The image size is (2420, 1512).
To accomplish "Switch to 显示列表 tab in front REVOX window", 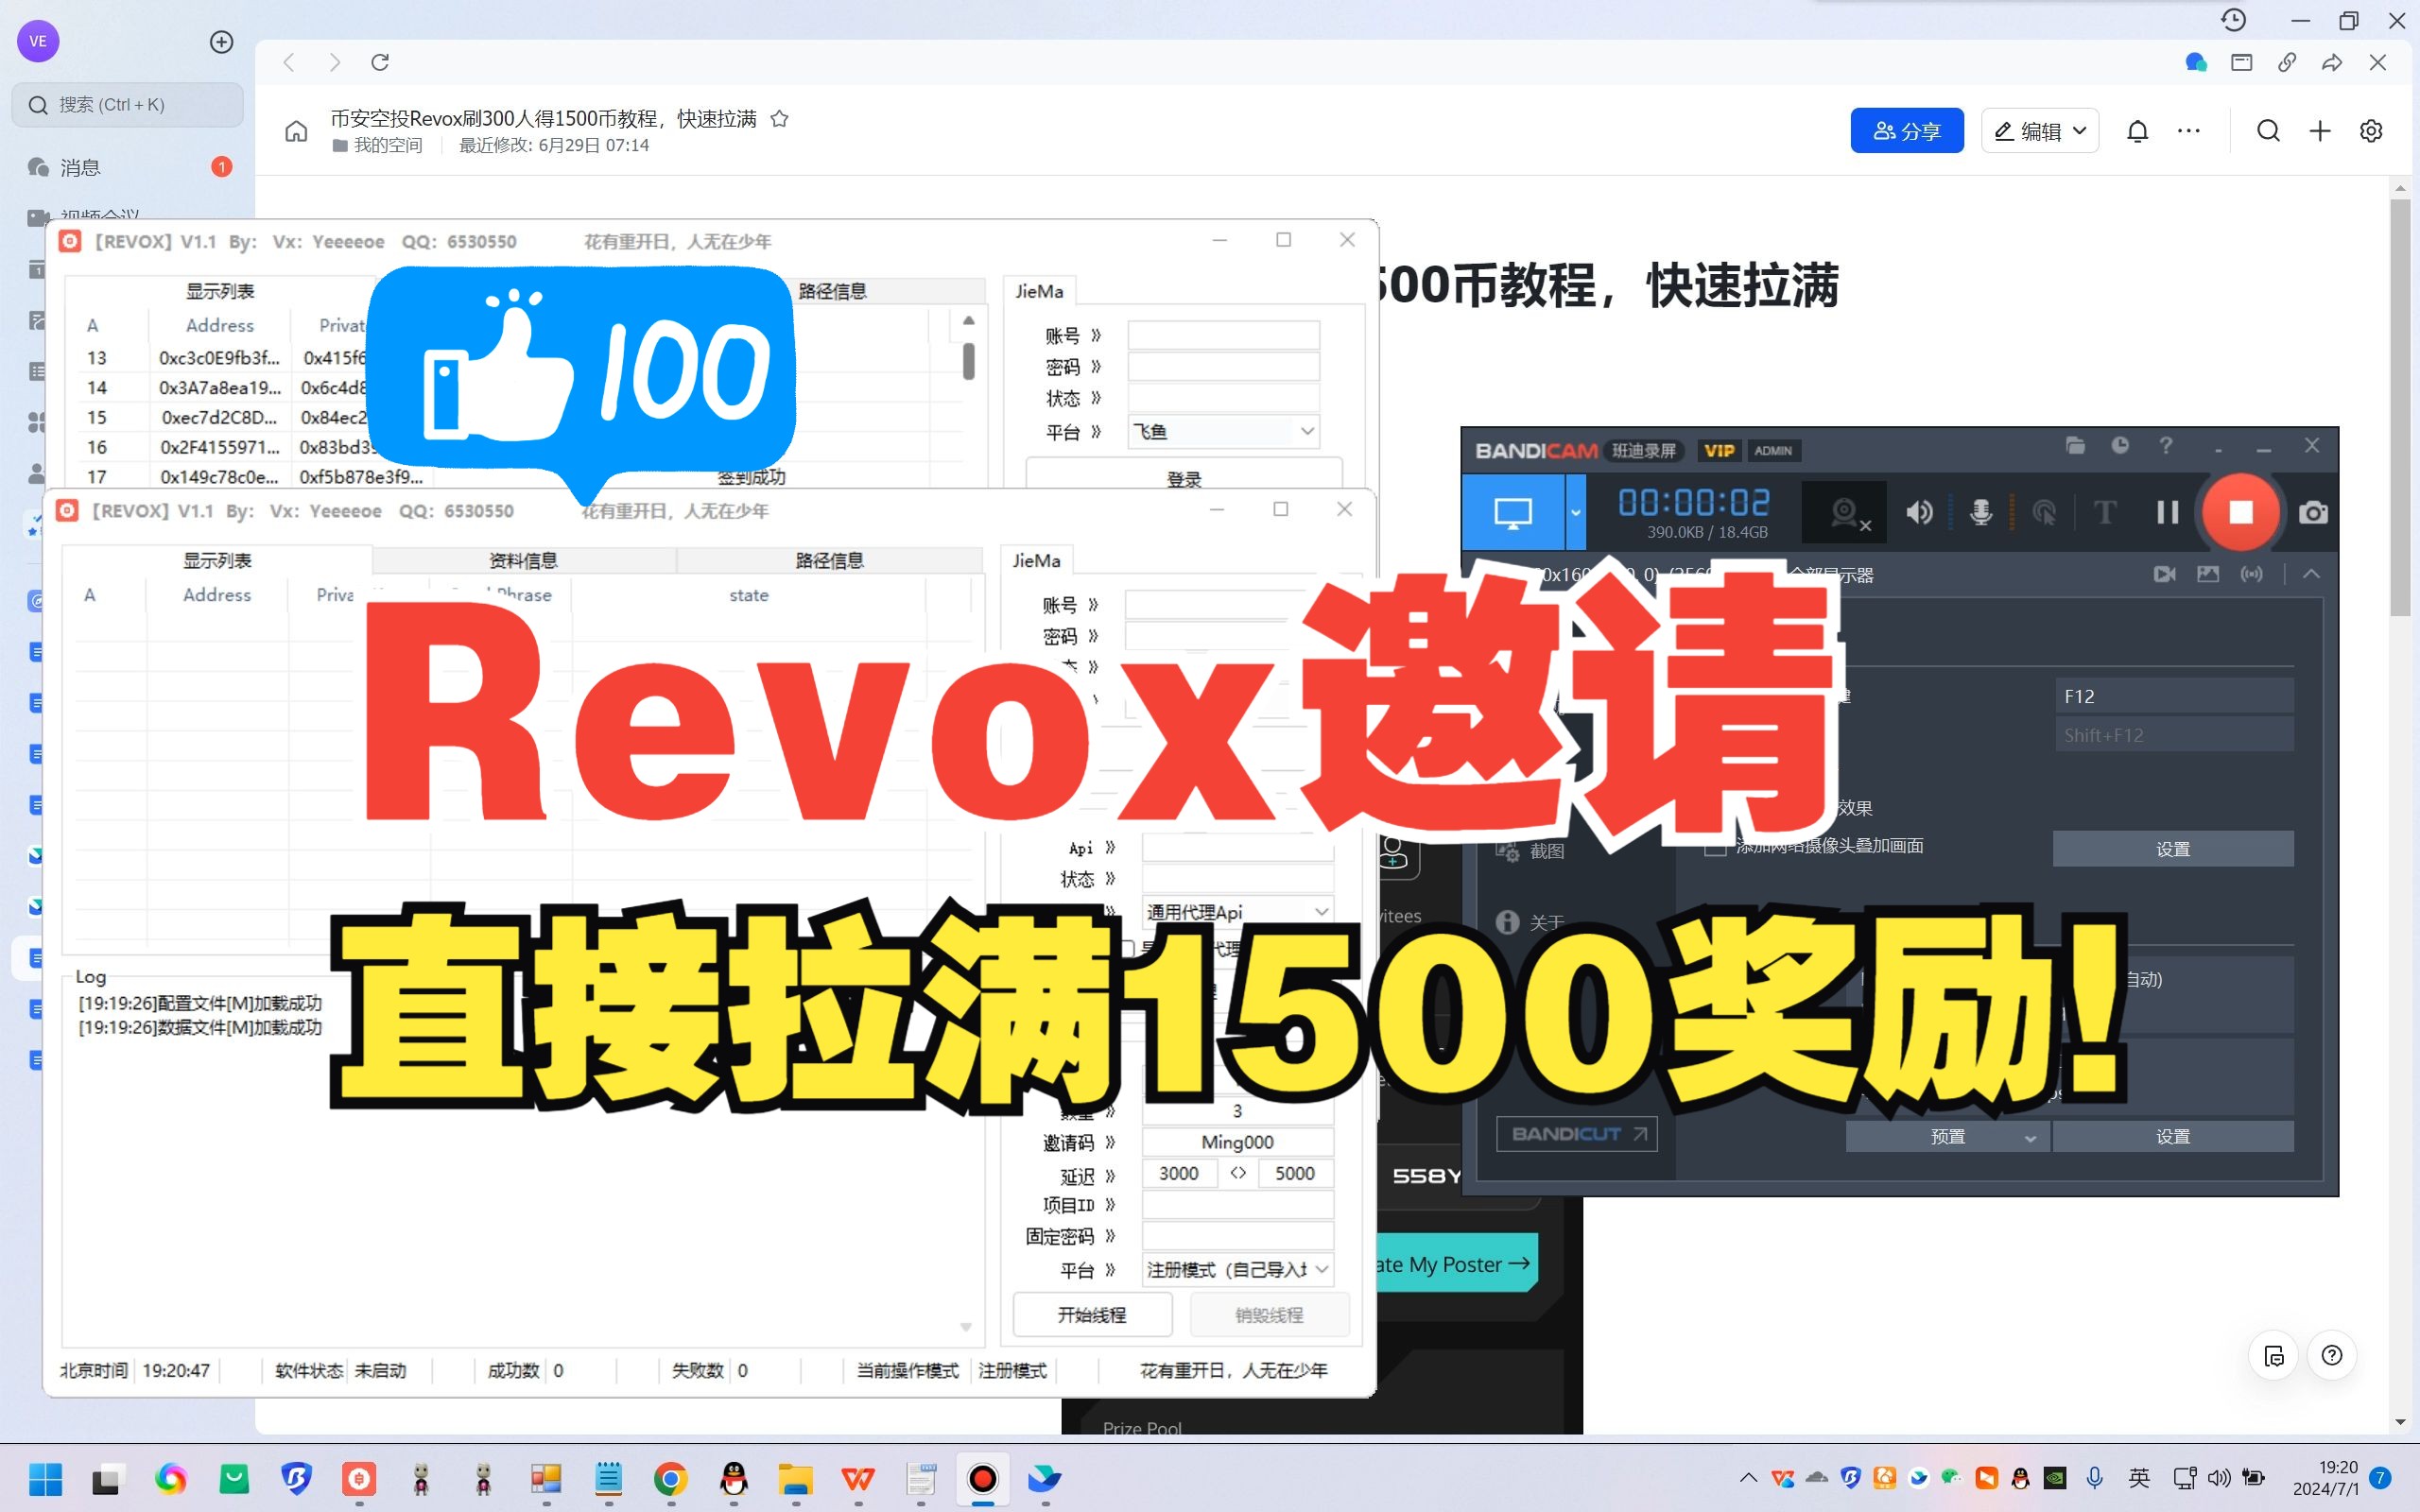I will pyautogui.click(x=217, y=561).
